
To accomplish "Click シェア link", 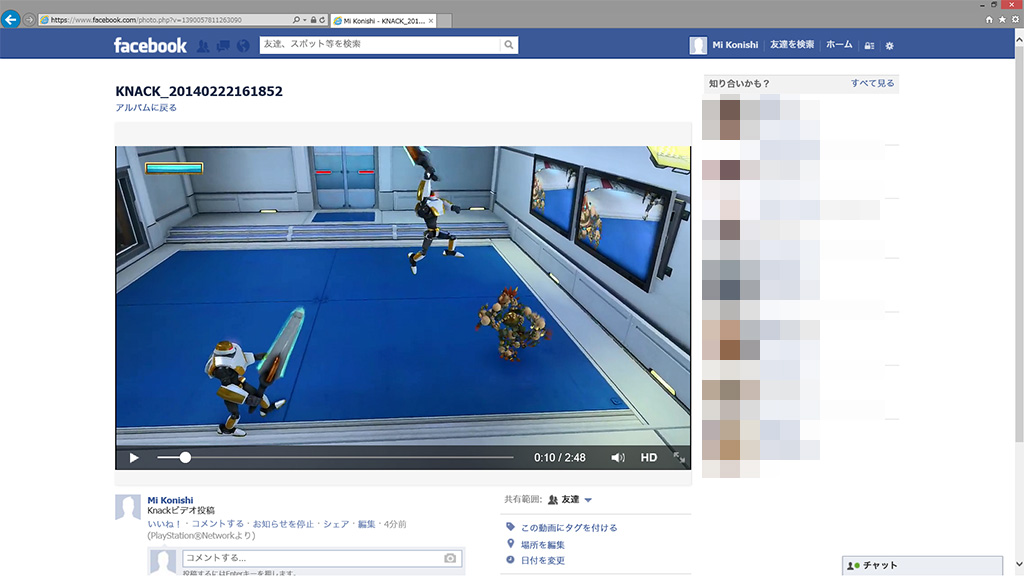I will pos(336,524).
